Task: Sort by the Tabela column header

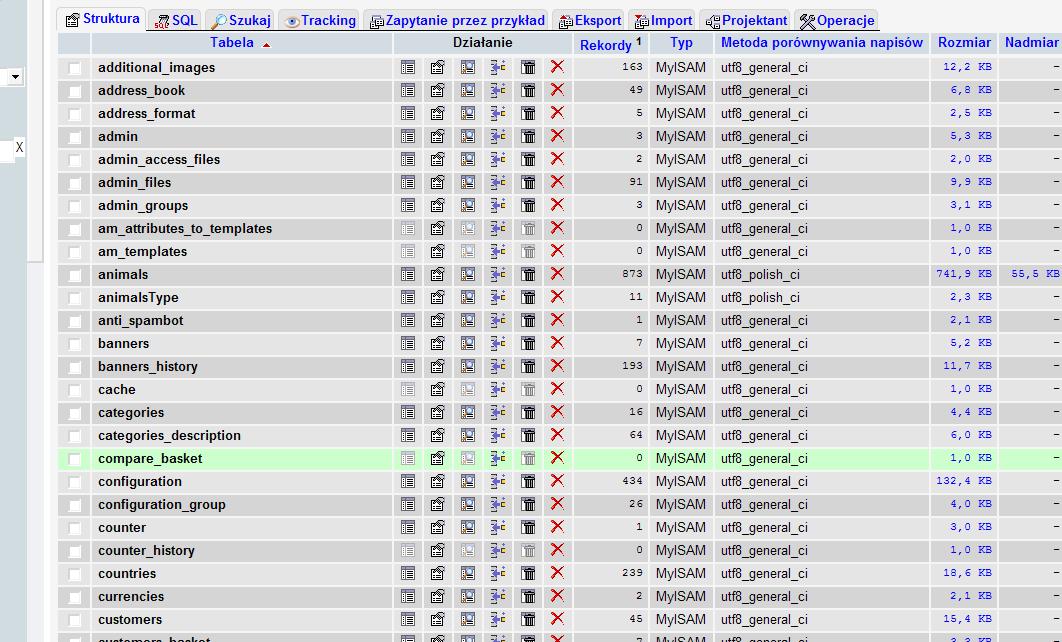Action: tap(232, 43)
